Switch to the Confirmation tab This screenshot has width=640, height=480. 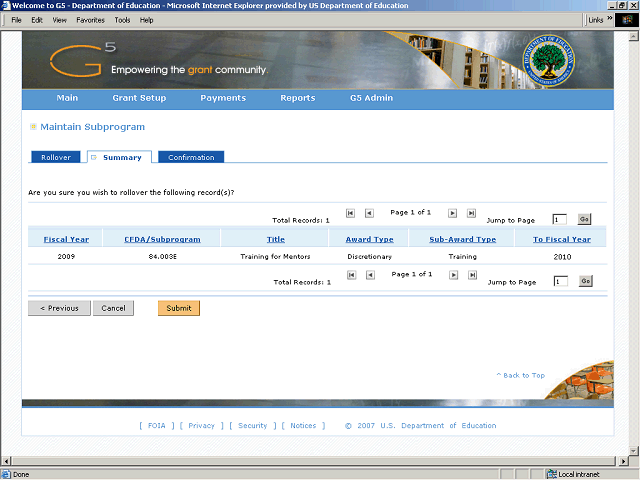click(x=191, y=157)
